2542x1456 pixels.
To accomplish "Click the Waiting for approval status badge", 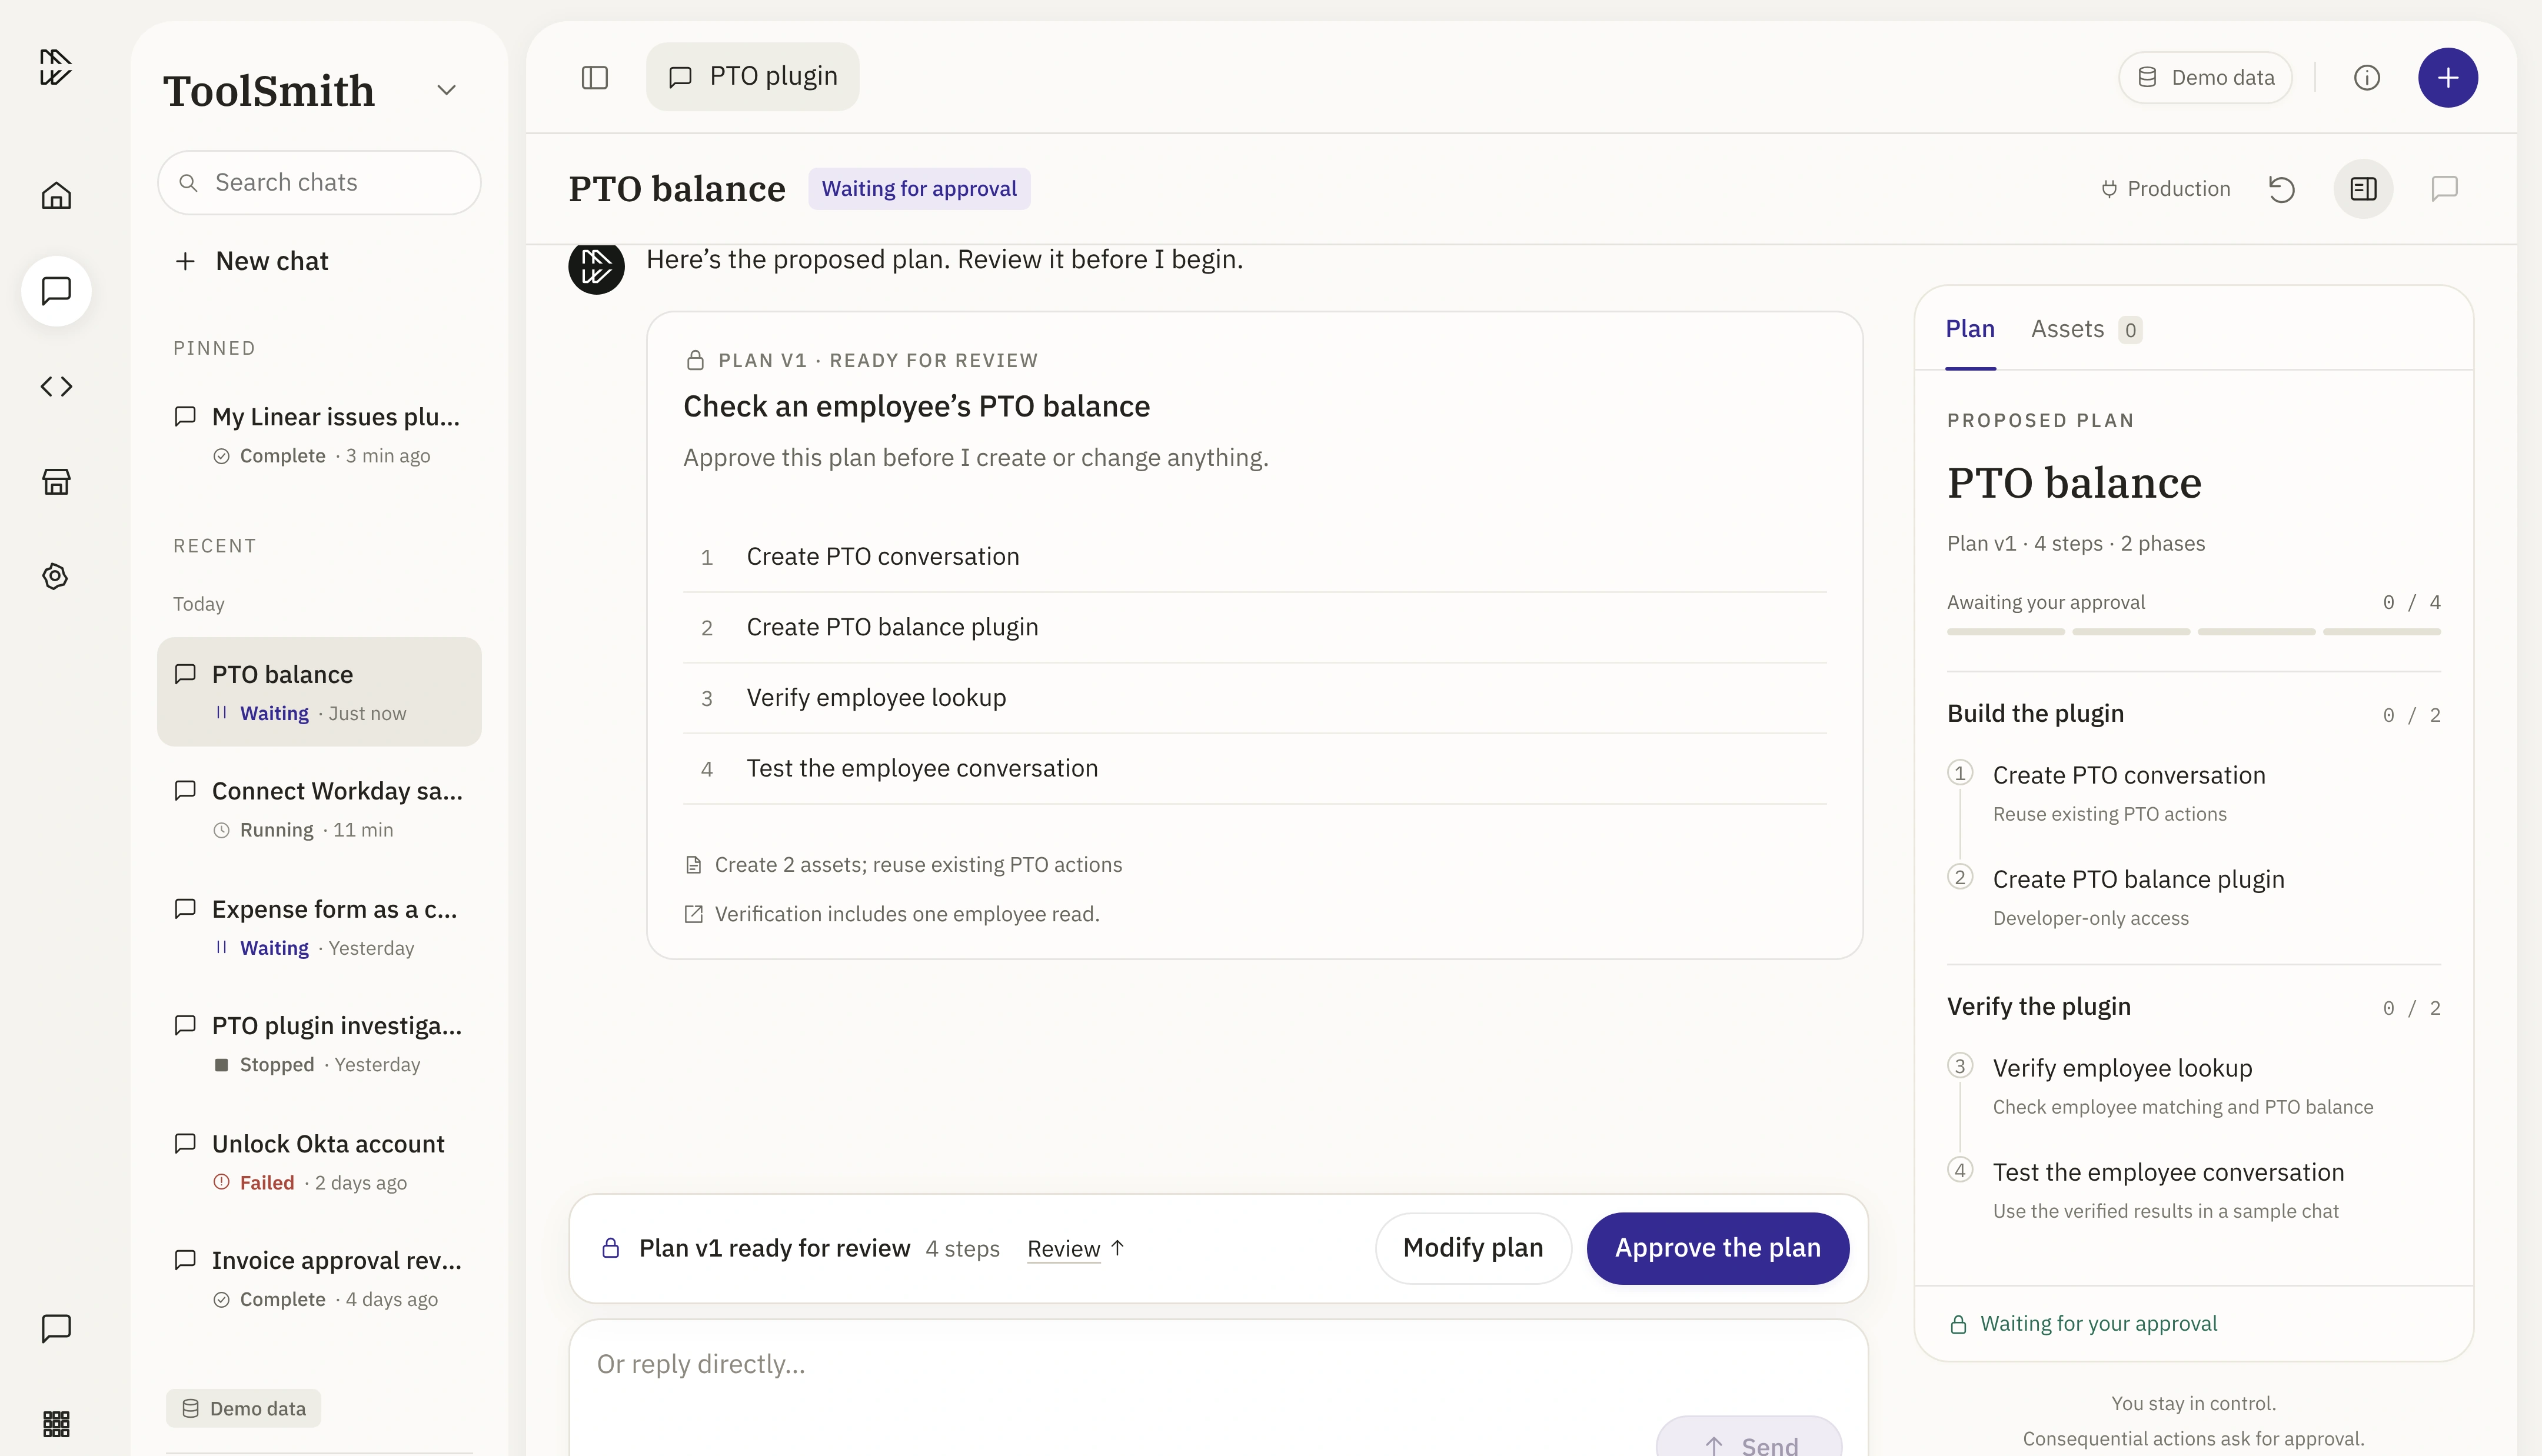I will pyautogui.click(x=919, y=189).
